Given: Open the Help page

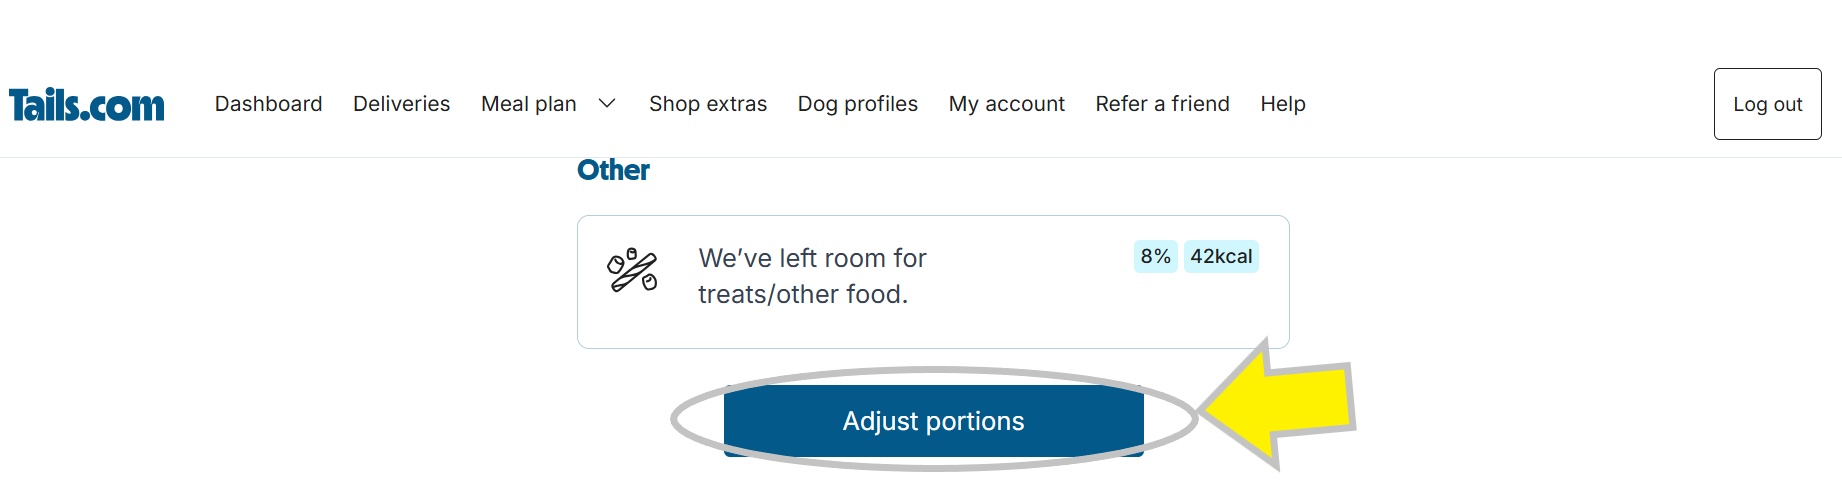Looking at the screenshot, I should pyautogui.click(x=1283, y=104).
